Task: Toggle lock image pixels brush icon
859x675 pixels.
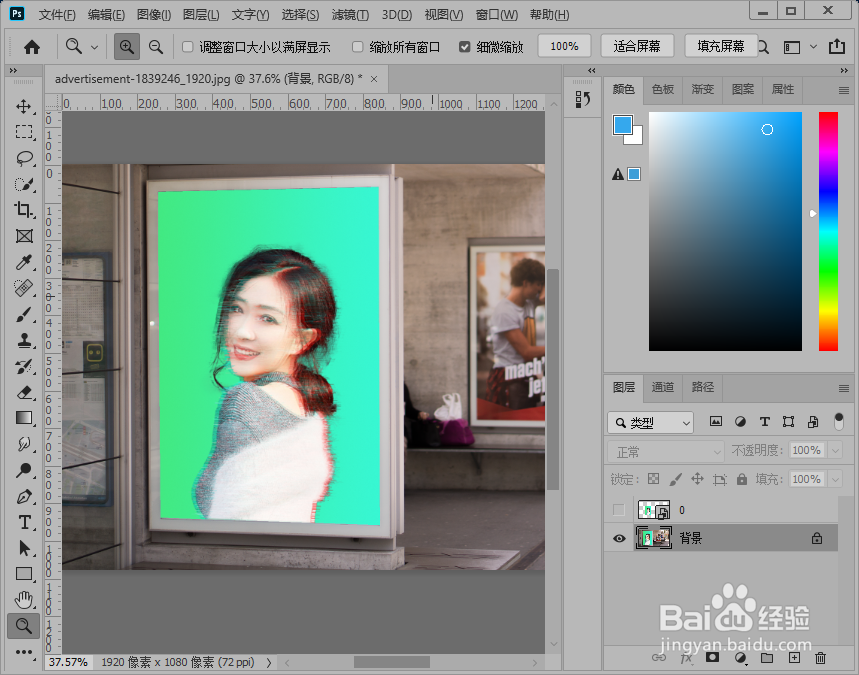Action: tap(675, 479)
